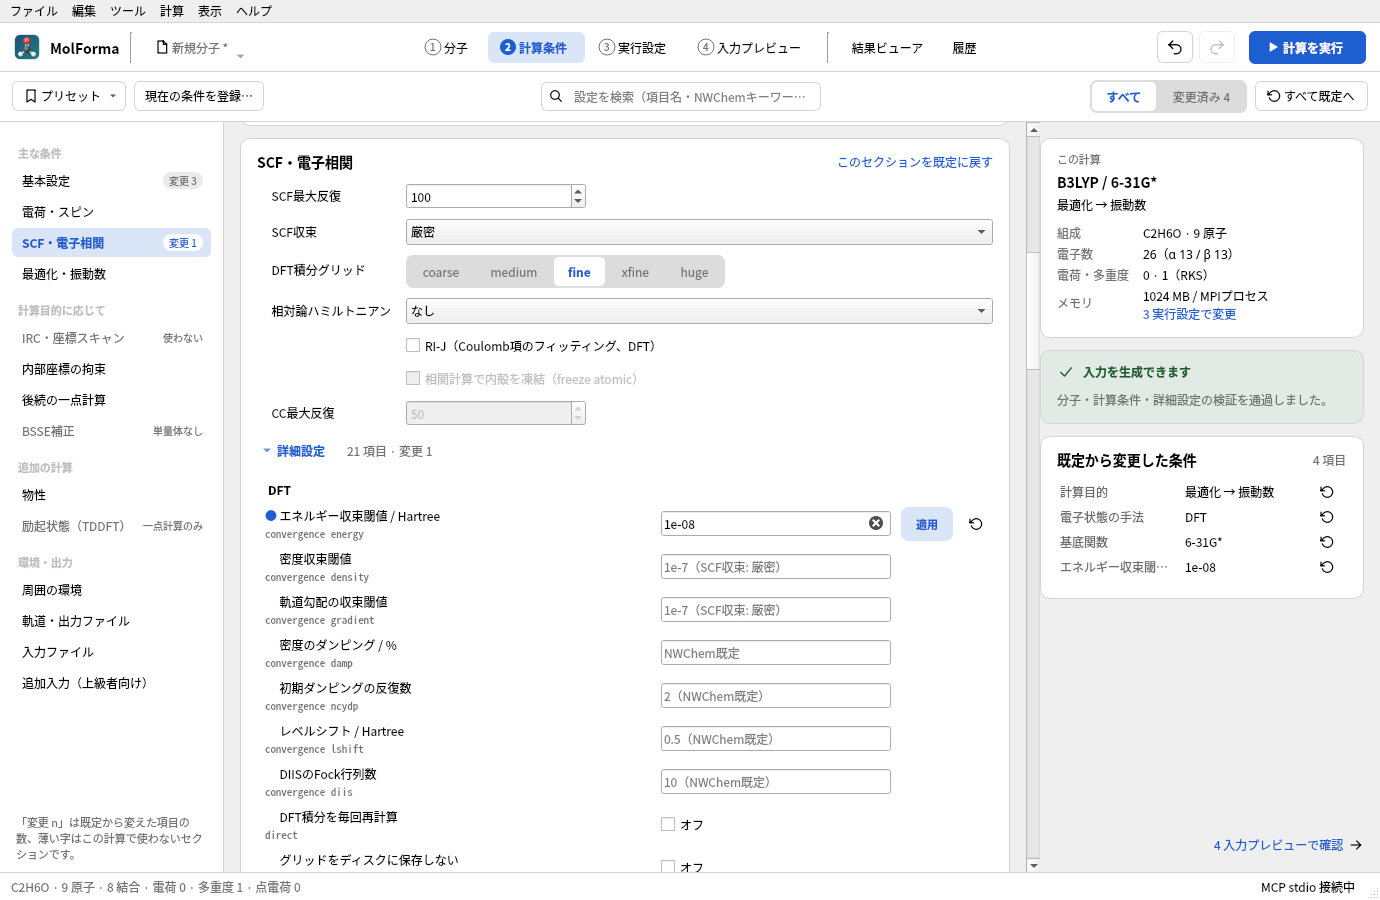1380x900 pixels.
Task: Select 最適化・振動数 in sidebar
Action: click(x=111, y=274)
